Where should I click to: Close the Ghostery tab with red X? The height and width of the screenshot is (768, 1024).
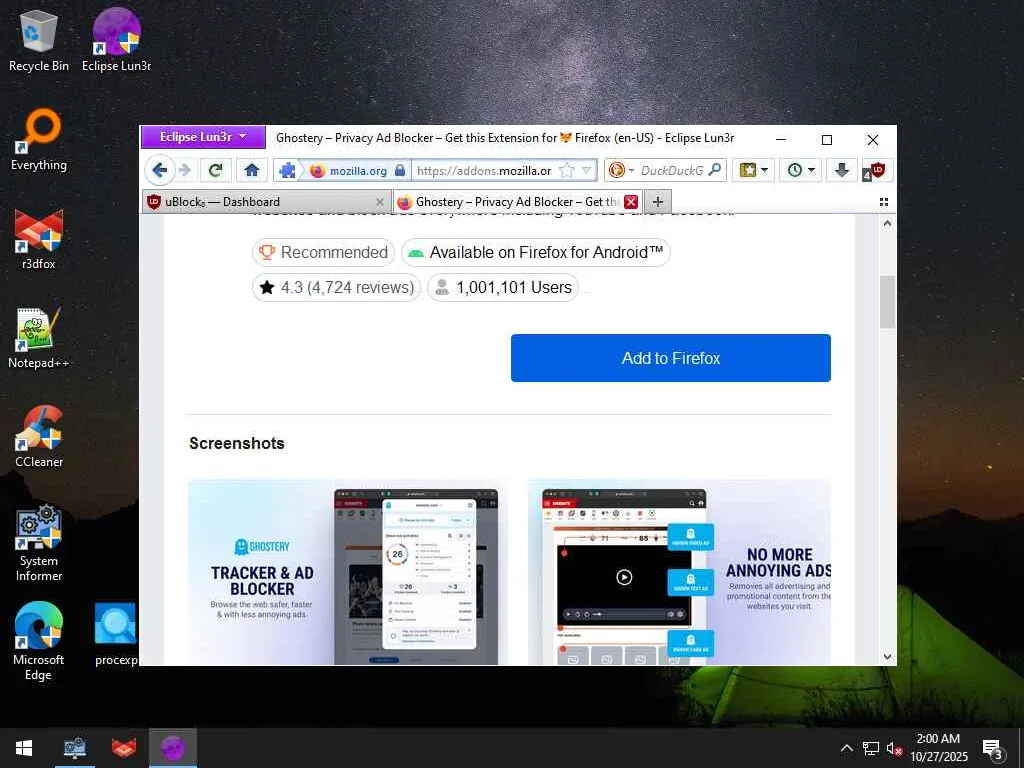(x=631, y=202)
